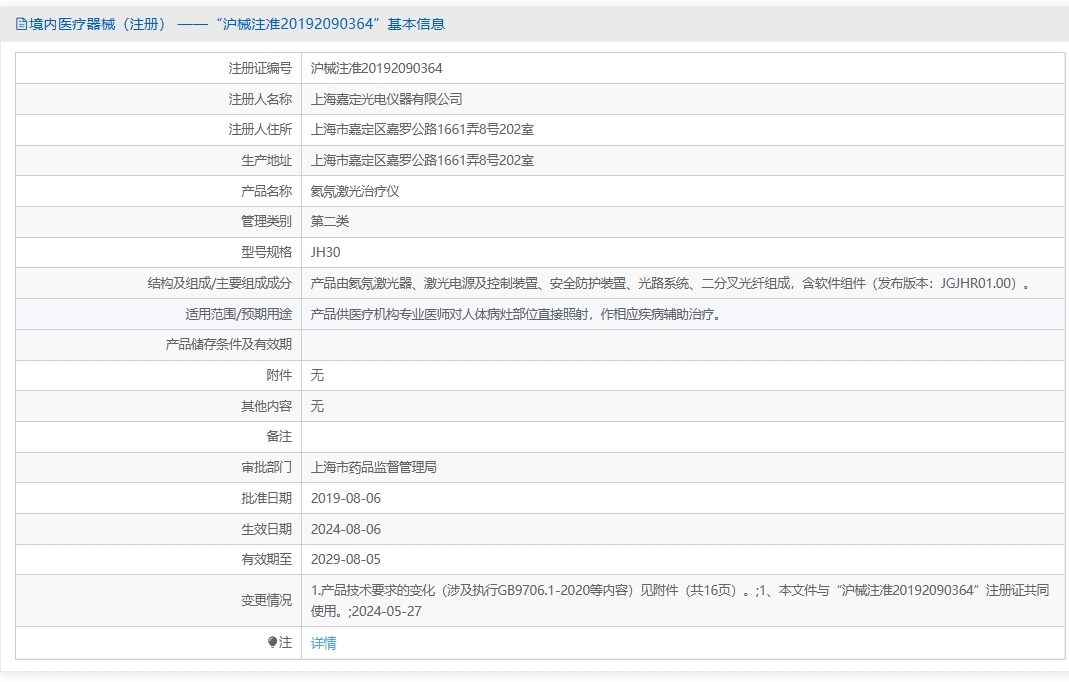Click the 产品储存条件及有效期 label

(x=228, y=344)
